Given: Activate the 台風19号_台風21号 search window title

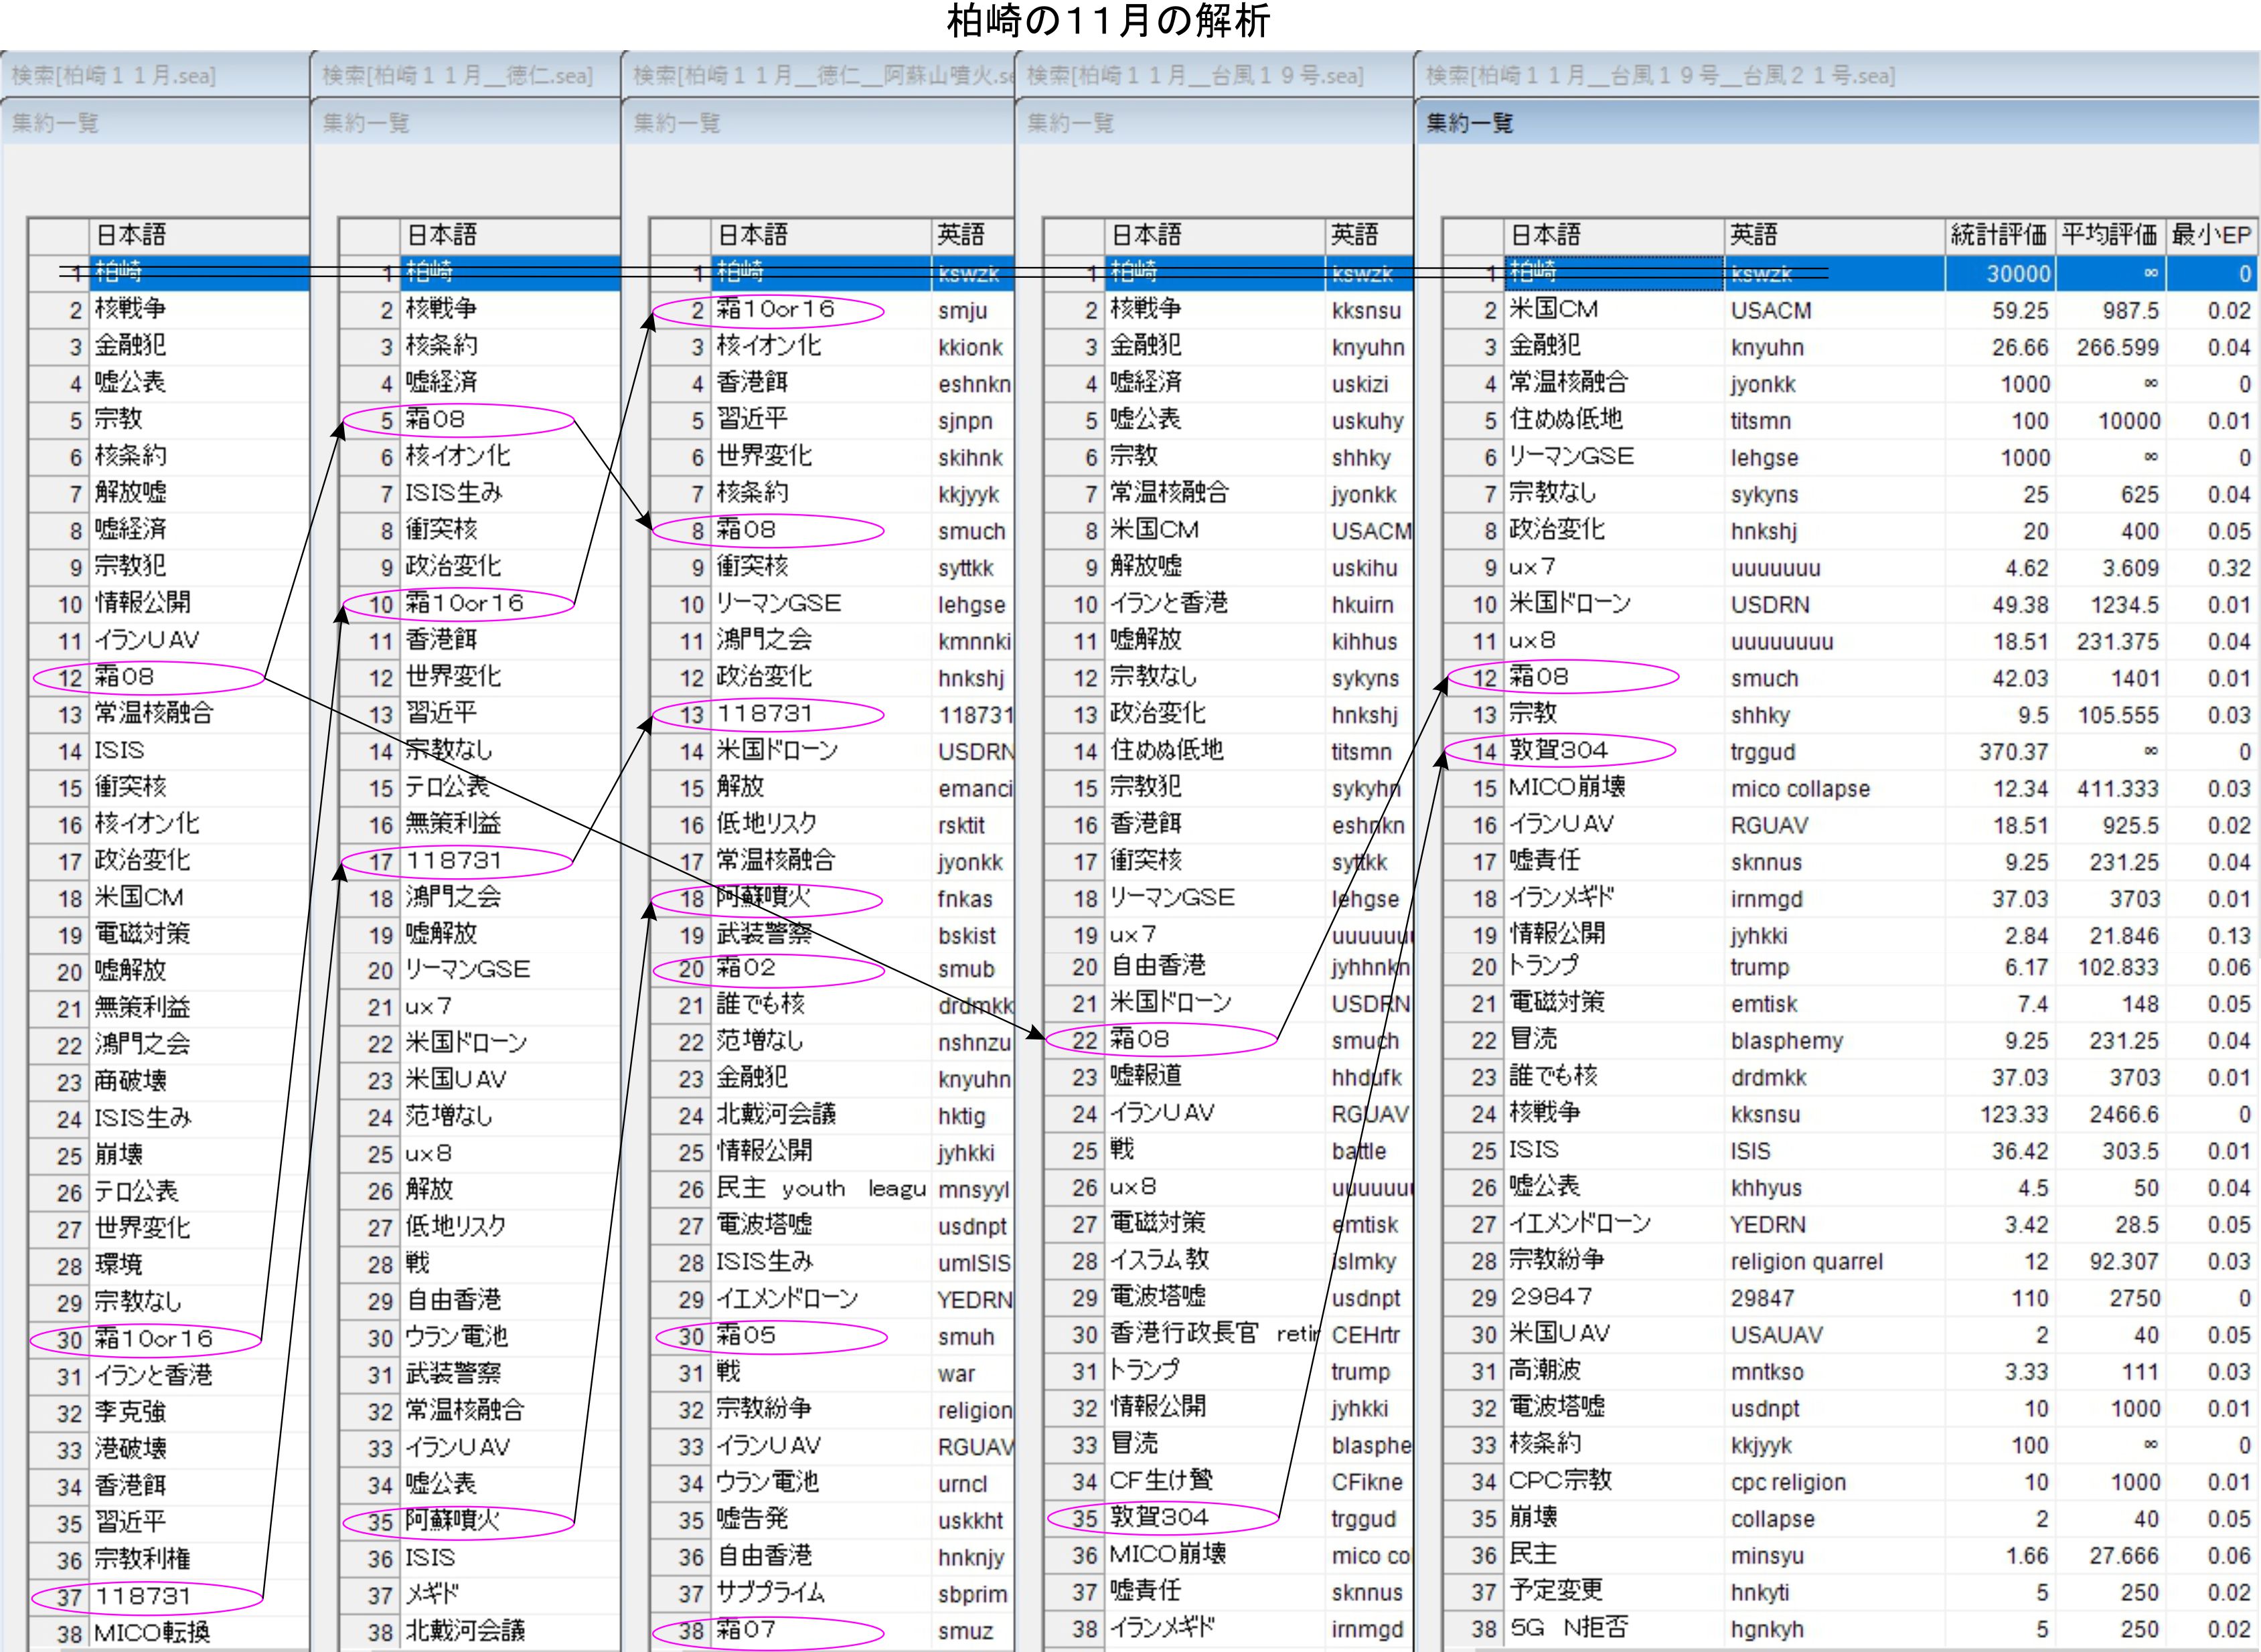Looking at the screenshot, I should (x=1659, y=75).
